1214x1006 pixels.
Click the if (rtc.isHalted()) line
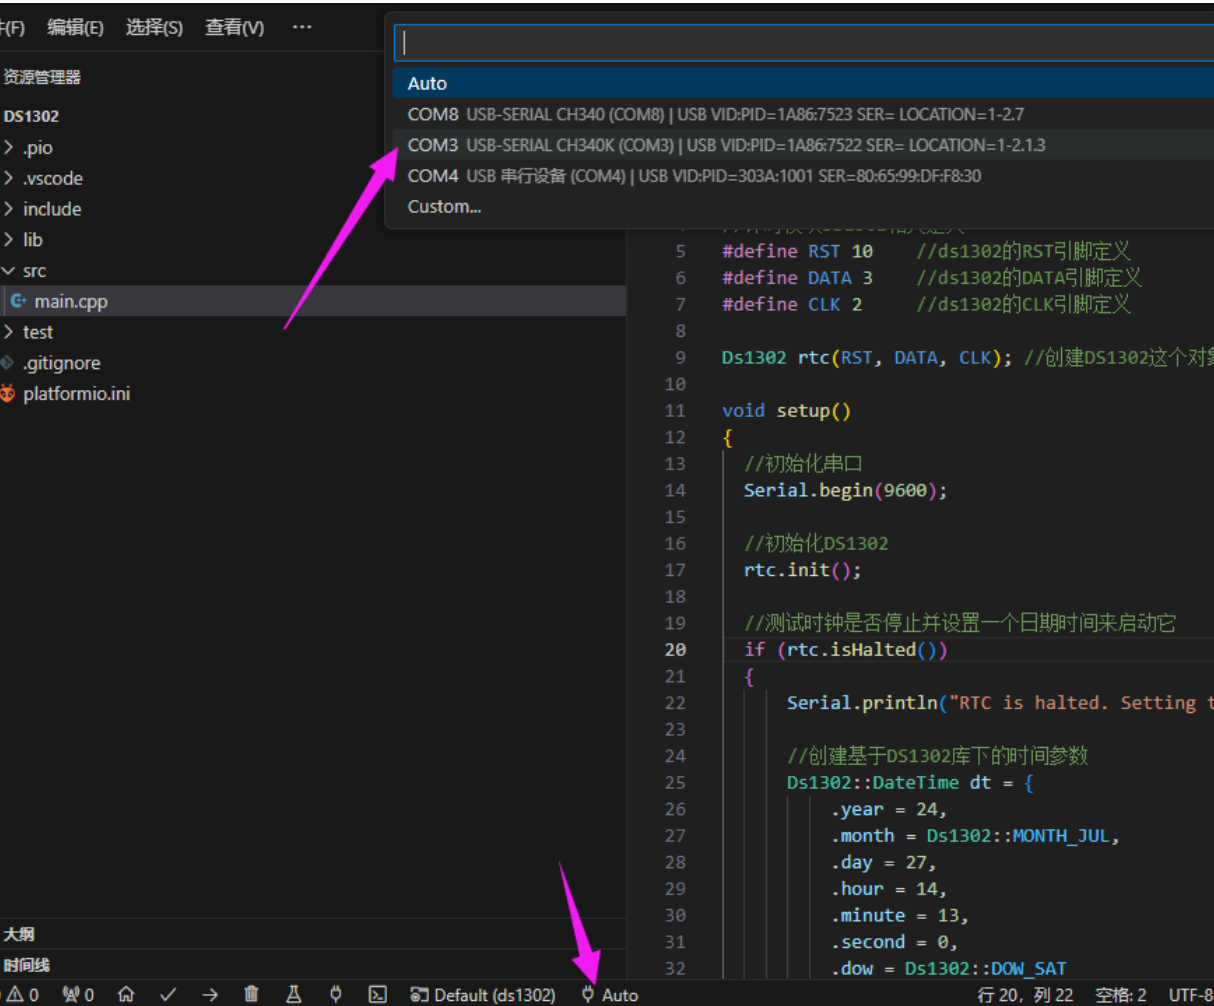click(x=846, y=650)
